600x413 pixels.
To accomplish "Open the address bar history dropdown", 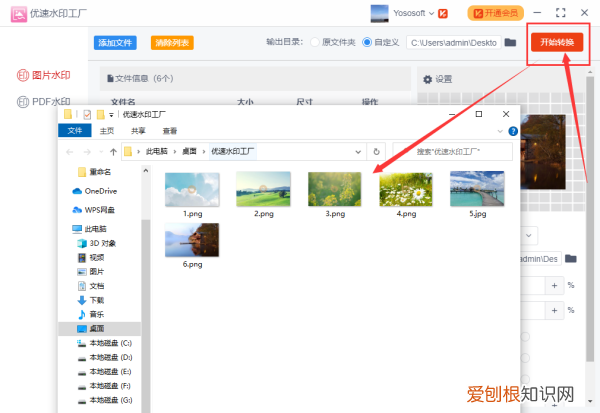I will (x=358, y=152).
